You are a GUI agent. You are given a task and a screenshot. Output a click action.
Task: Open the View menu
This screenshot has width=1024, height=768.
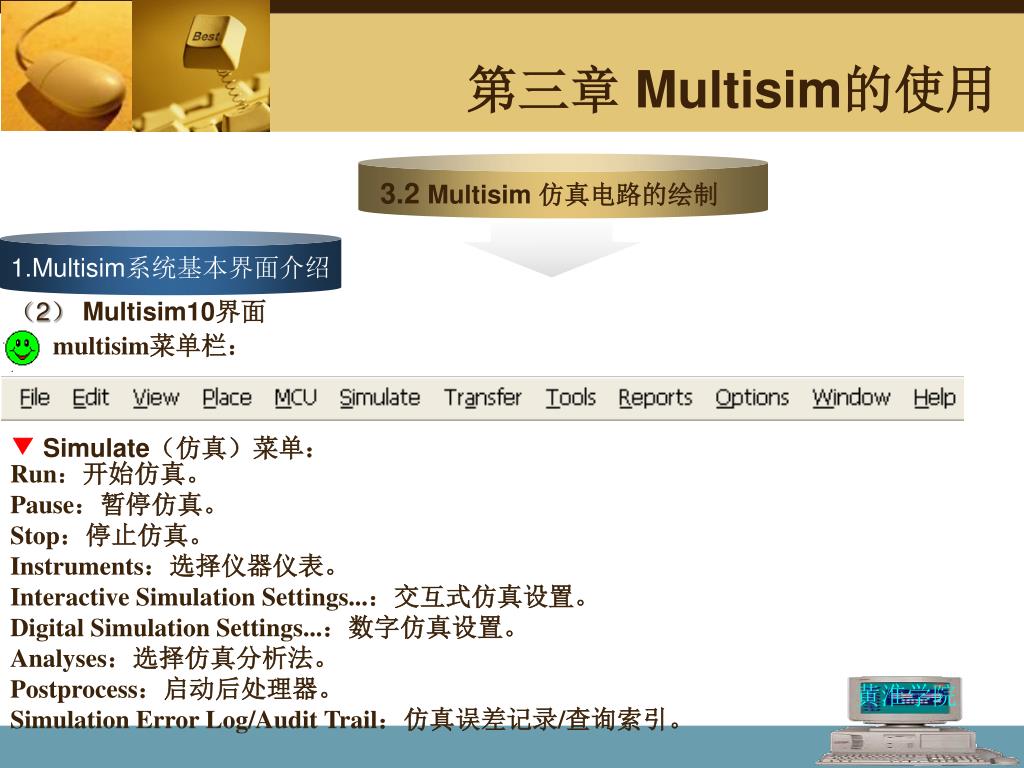(155, 397)
